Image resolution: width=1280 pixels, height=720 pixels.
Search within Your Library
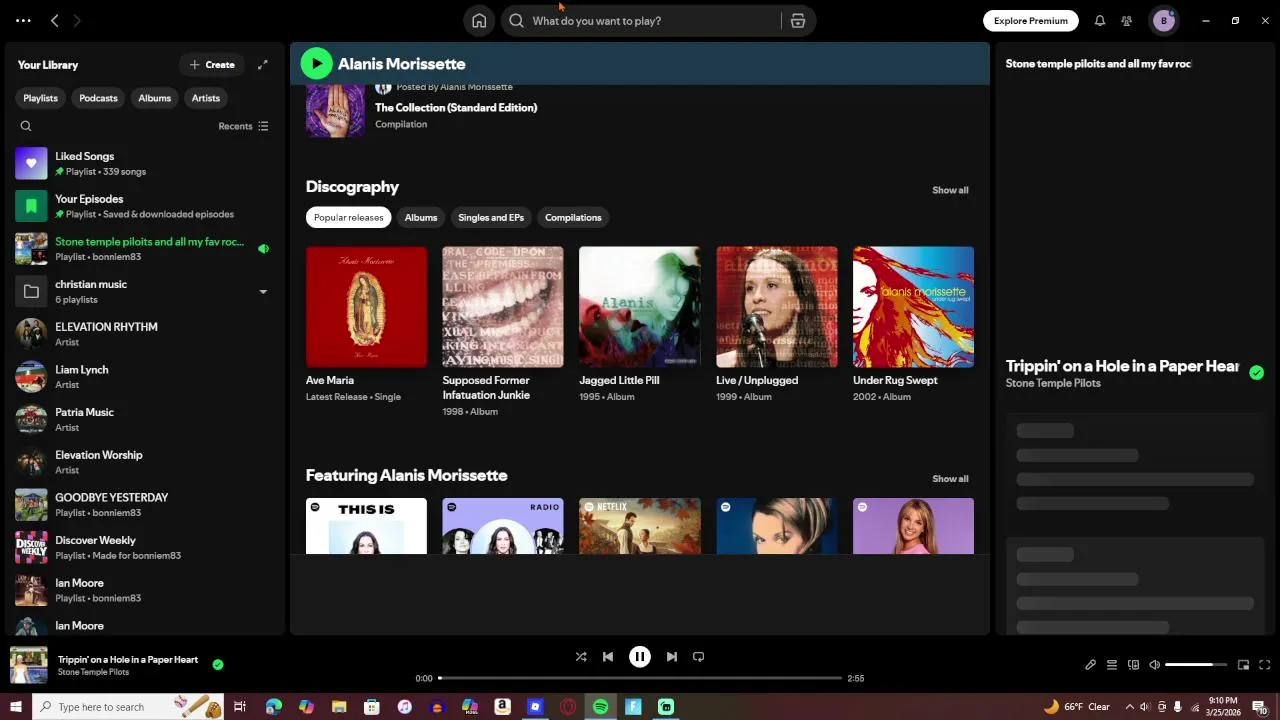[x=26, y=126]
